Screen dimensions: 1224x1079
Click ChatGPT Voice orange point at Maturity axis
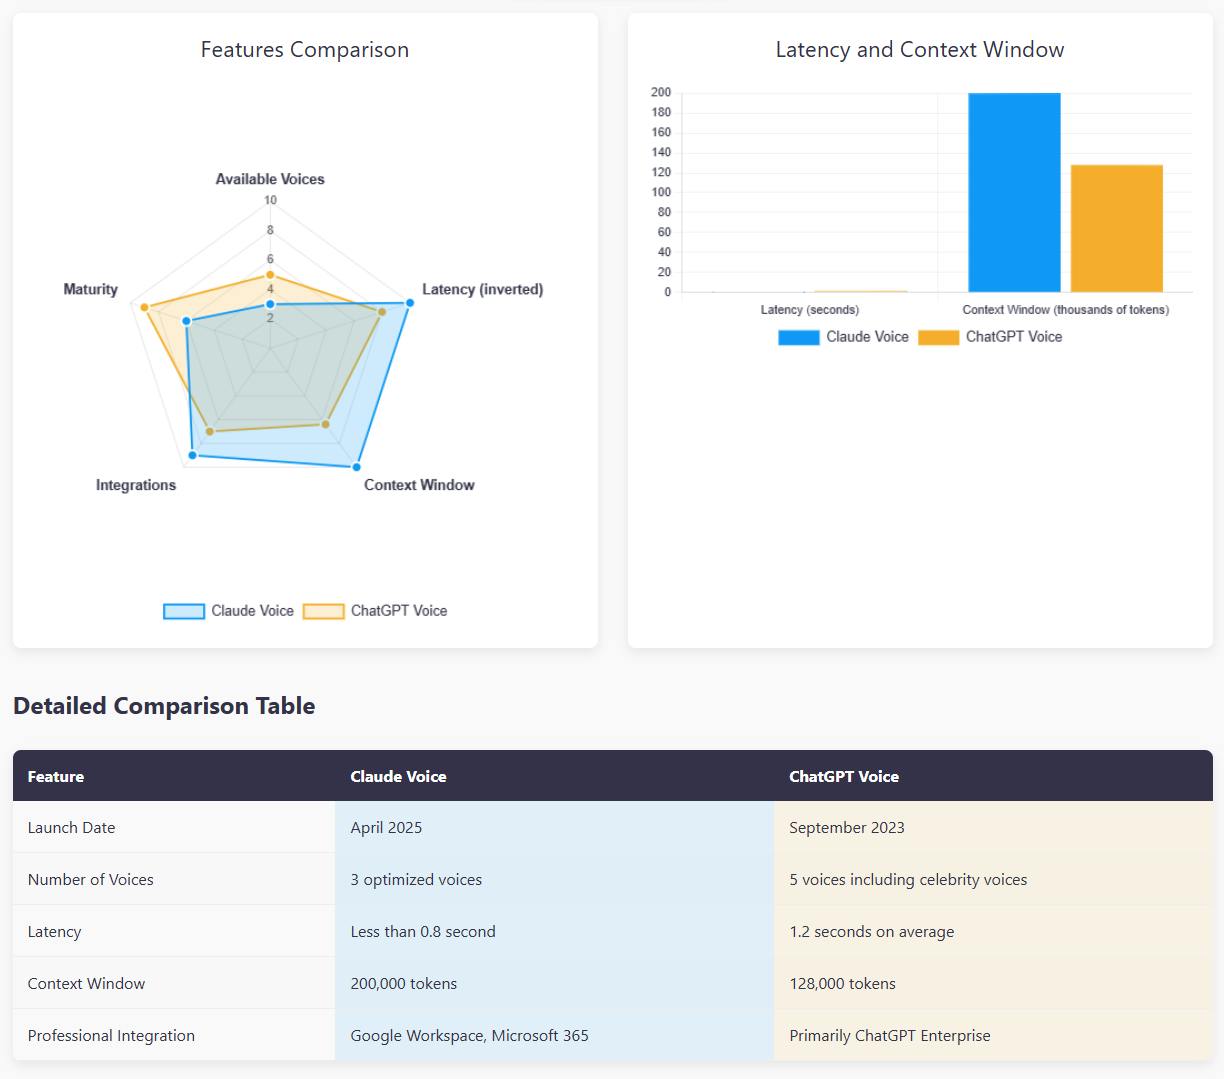pyautogui.click(x=144, y=307)
